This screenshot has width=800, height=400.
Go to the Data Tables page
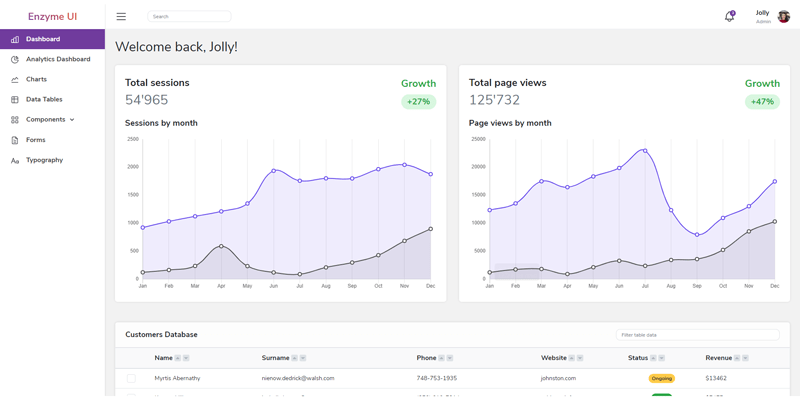tap(44, 100)
